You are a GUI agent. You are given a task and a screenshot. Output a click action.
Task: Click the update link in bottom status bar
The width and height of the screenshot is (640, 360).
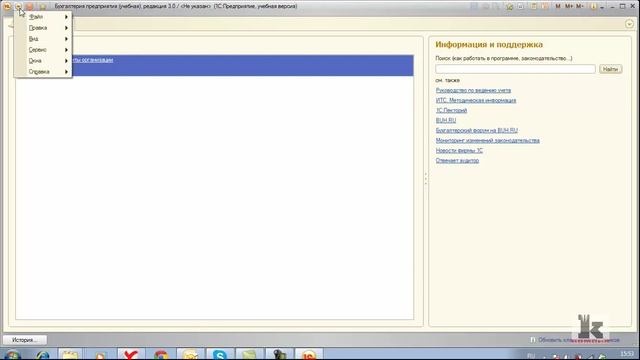579,340
